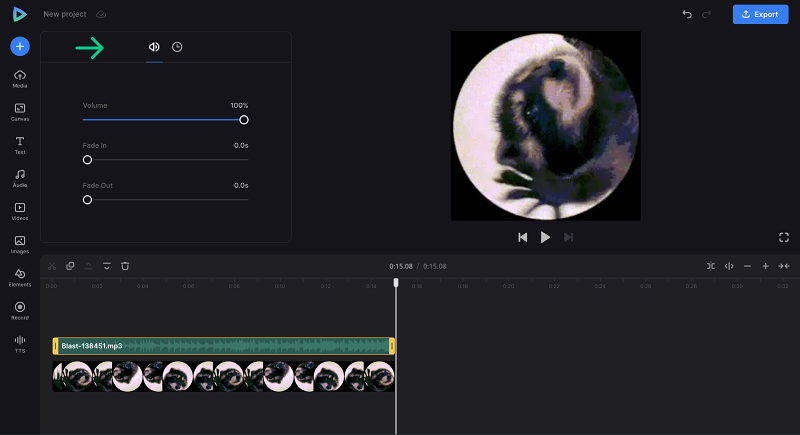This screenshot has height=435, width=800.
Task: Switch to the audio volume tab
Action: point(154,47)
